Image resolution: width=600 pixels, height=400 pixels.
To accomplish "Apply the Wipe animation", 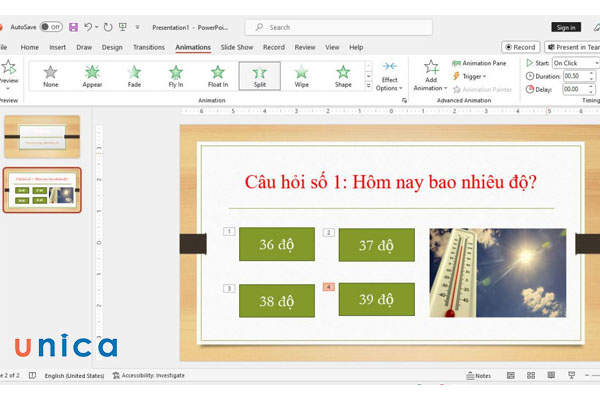I will (x=302, y=76).
